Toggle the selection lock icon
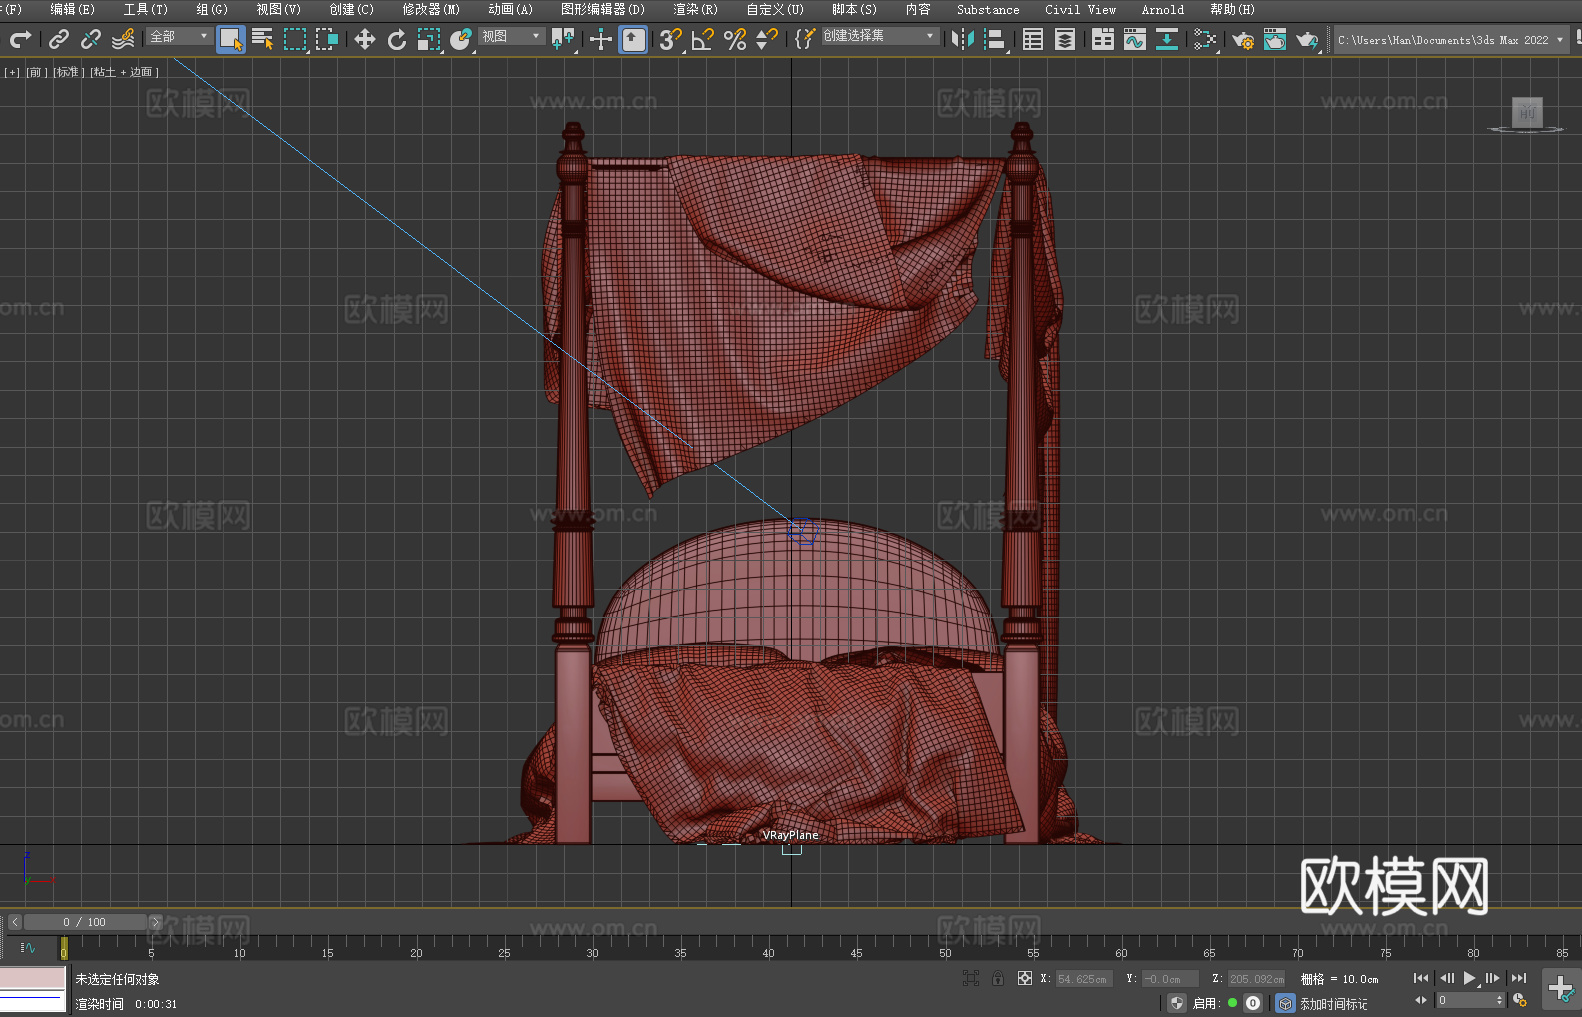 pos(997,979)
